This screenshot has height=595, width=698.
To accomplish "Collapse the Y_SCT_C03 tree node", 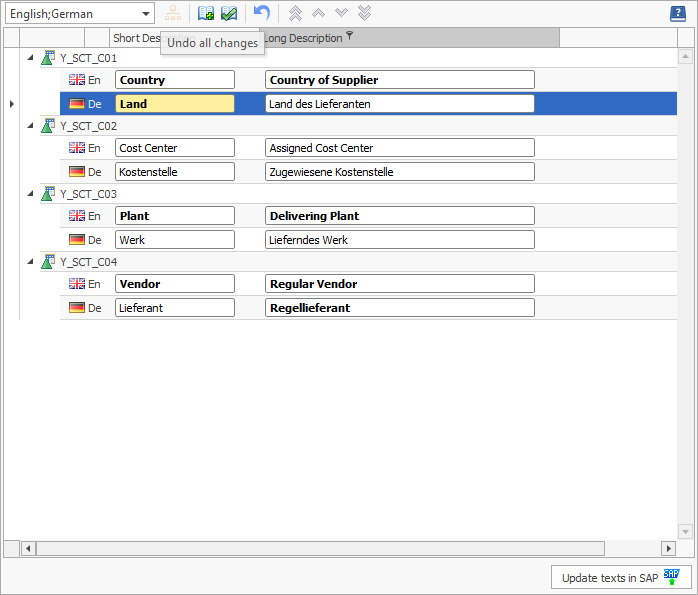I will tap(30, 194).
